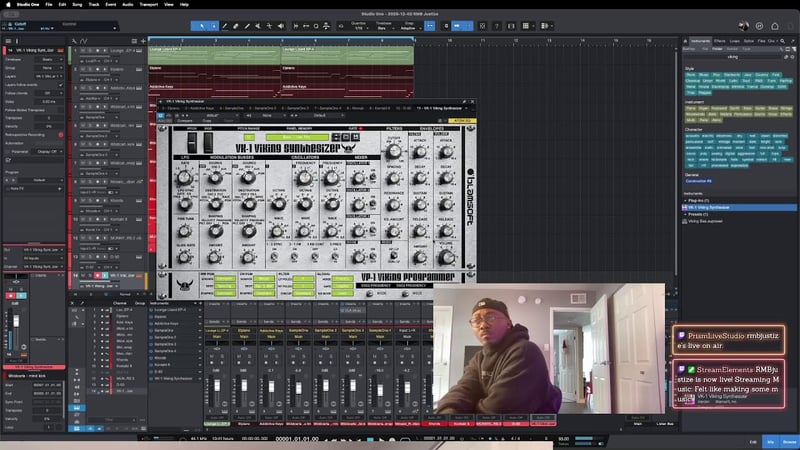This screenshot has width=800, height=450.
Task: Click retrospective recording red icon
Action: [x=61, y=135]
